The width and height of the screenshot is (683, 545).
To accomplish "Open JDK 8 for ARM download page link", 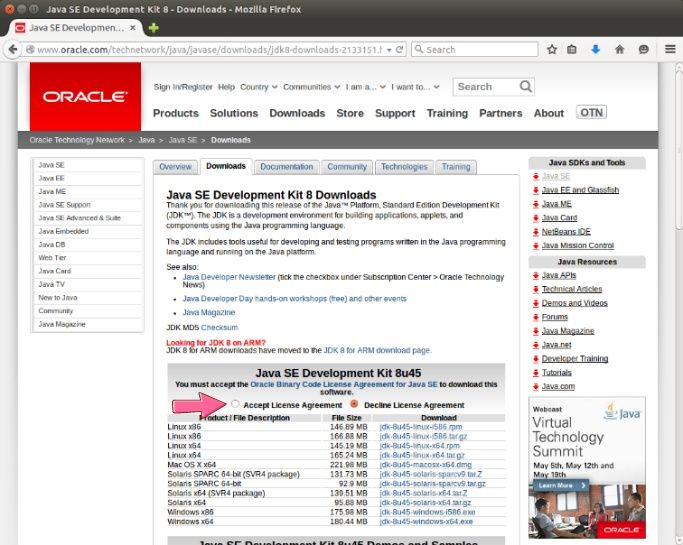I will point(377,350).
